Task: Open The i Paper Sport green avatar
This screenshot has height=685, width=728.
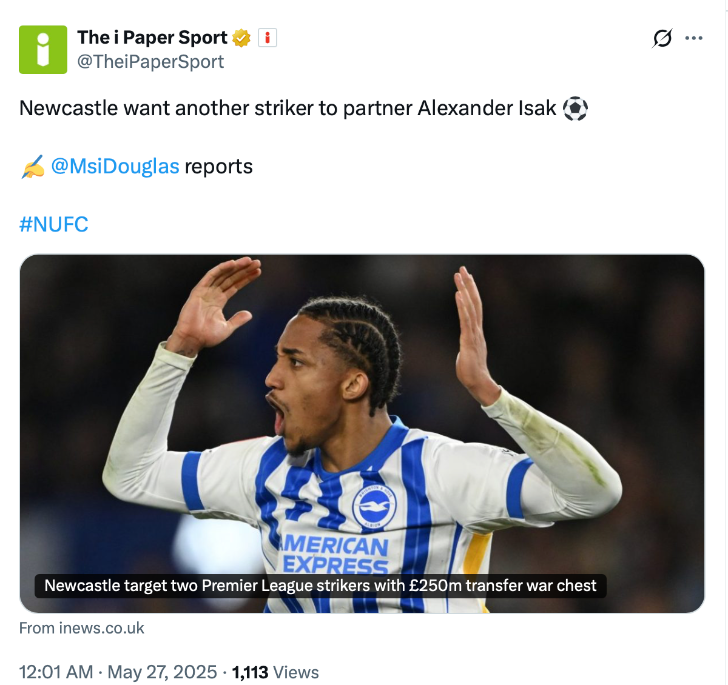Action: coord(43,49)
